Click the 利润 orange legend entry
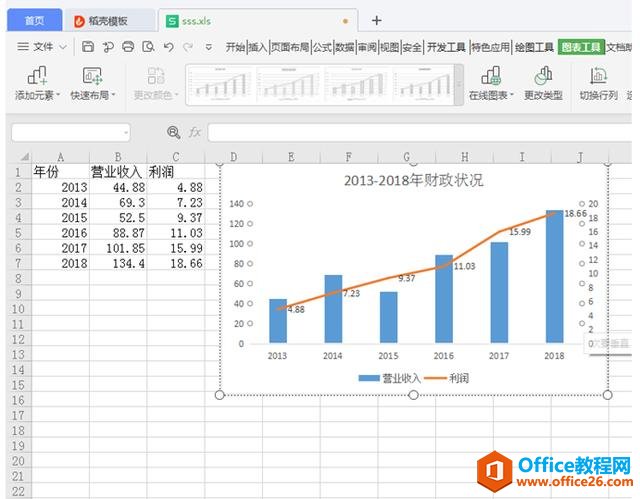Screen dimensions: 640x499 tap(447, 378)
